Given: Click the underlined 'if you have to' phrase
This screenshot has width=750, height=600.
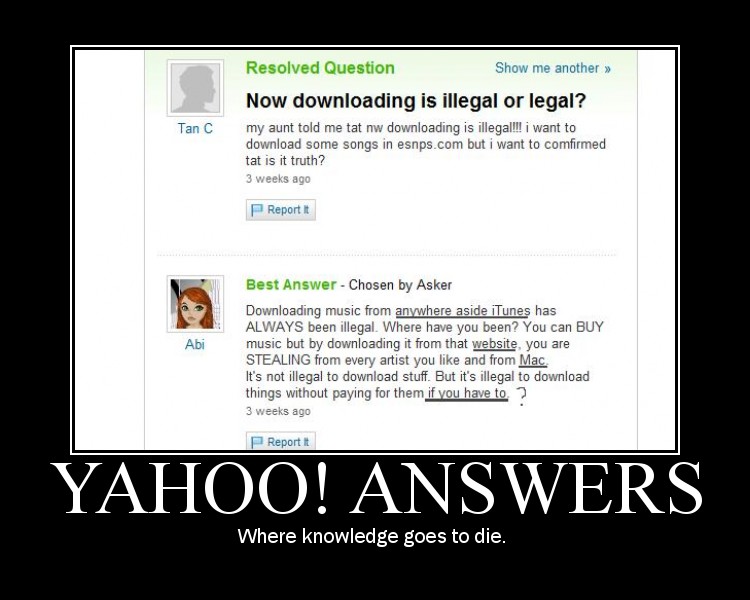Looking at the screenshot, I should click(466, 394).
